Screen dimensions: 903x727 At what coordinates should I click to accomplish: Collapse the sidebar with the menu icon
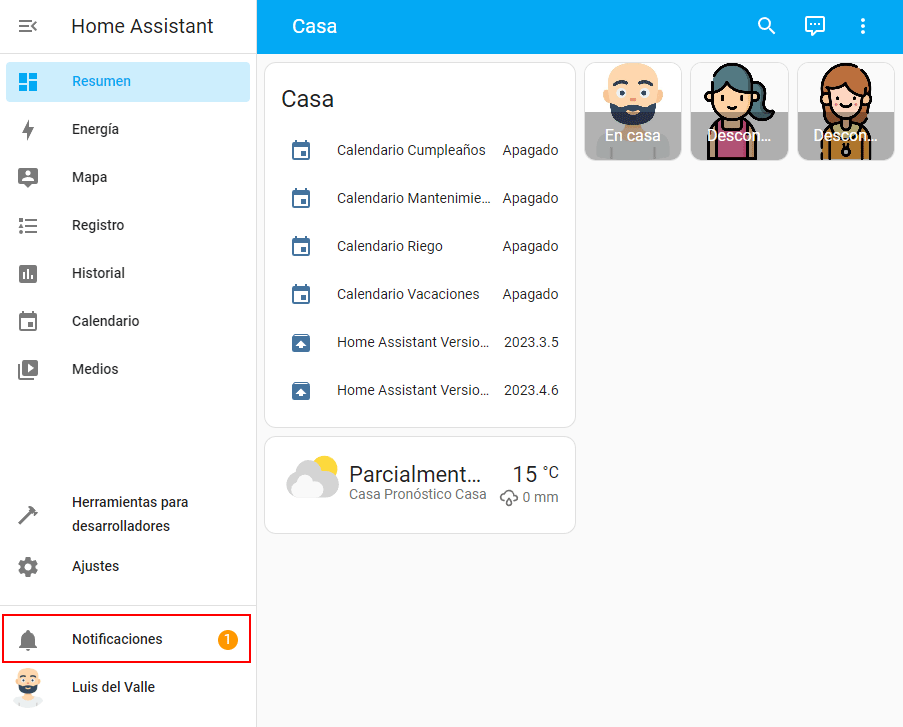coord(28,26)
